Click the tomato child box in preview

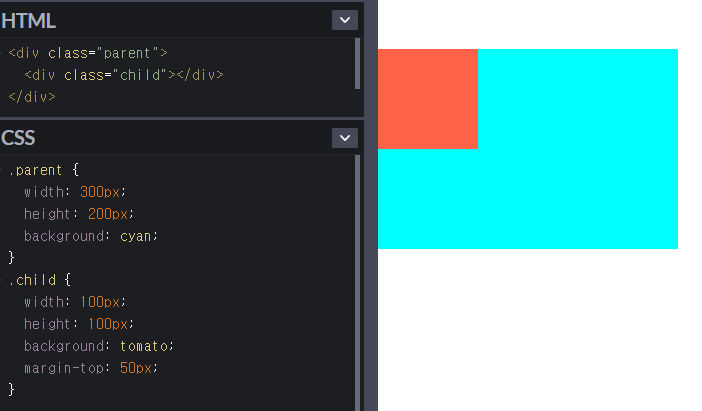[428, 98]
